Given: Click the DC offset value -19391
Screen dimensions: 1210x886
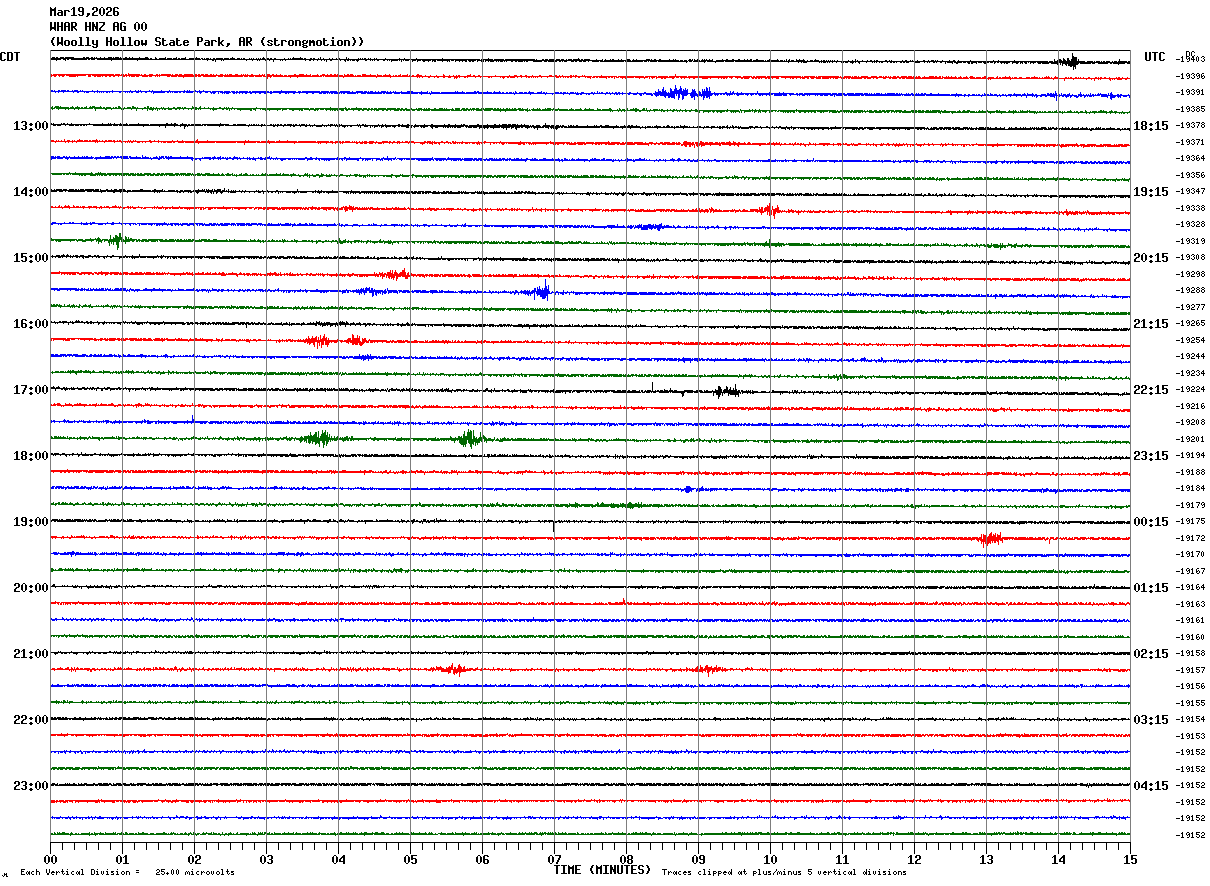Looking at the screenshot, I should click(x=1190, y=92).
